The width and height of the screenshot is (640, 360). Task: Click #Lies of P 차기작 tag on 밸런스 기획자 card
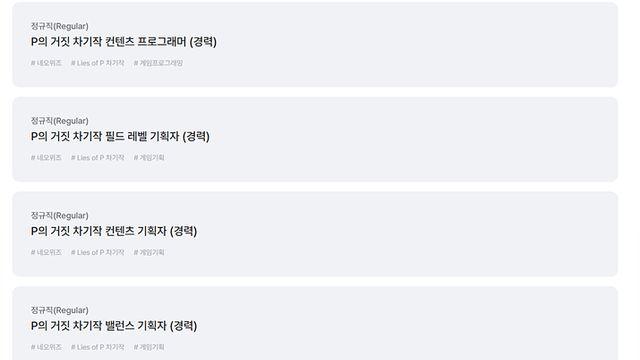pyautogui.click(x=98, y=347)
